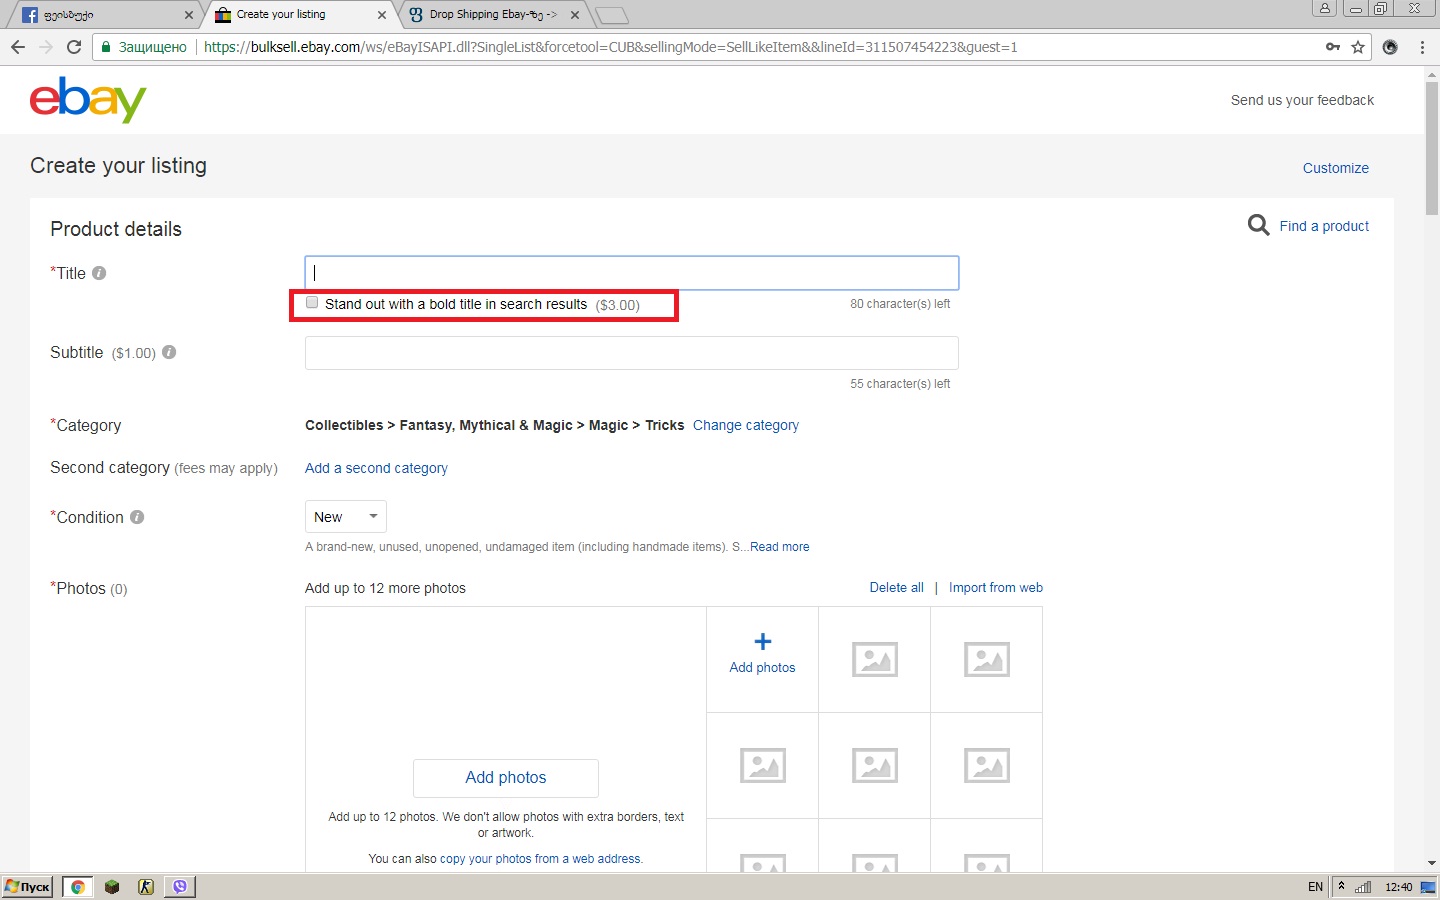Open the Condition dropdown showing New

pos(345,517)
